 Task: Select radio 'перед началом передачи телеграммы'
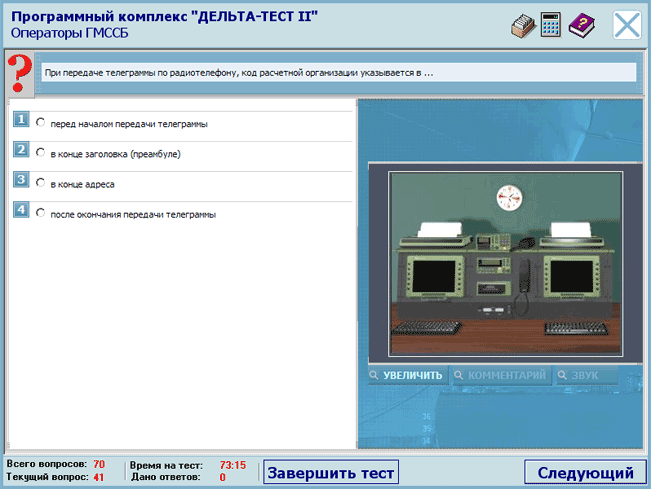[x=40, y=122]
